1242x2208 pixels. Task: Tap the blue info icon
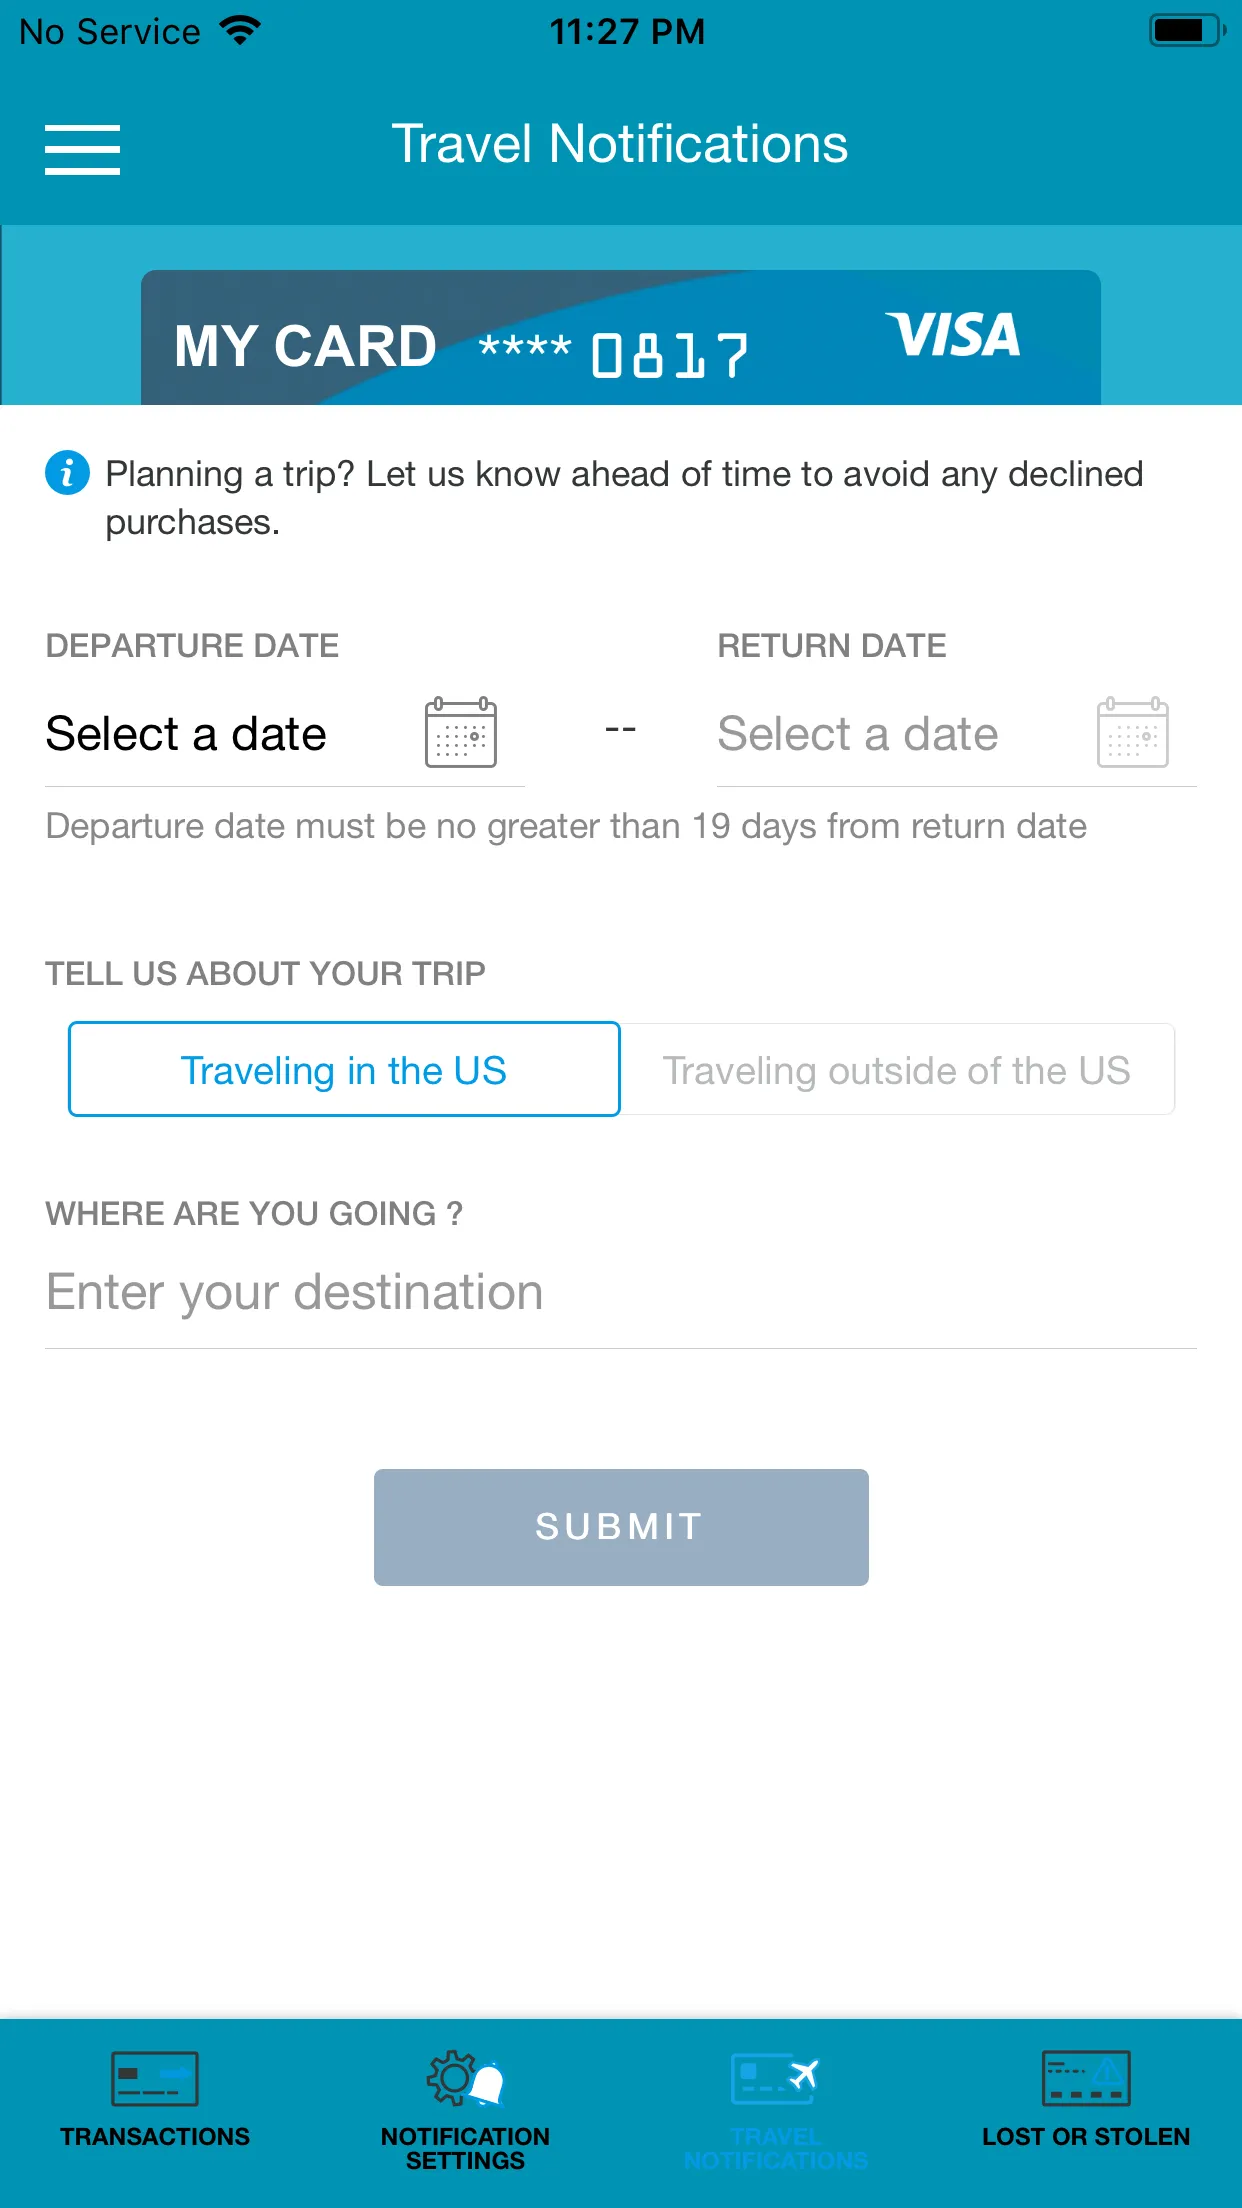67,472
